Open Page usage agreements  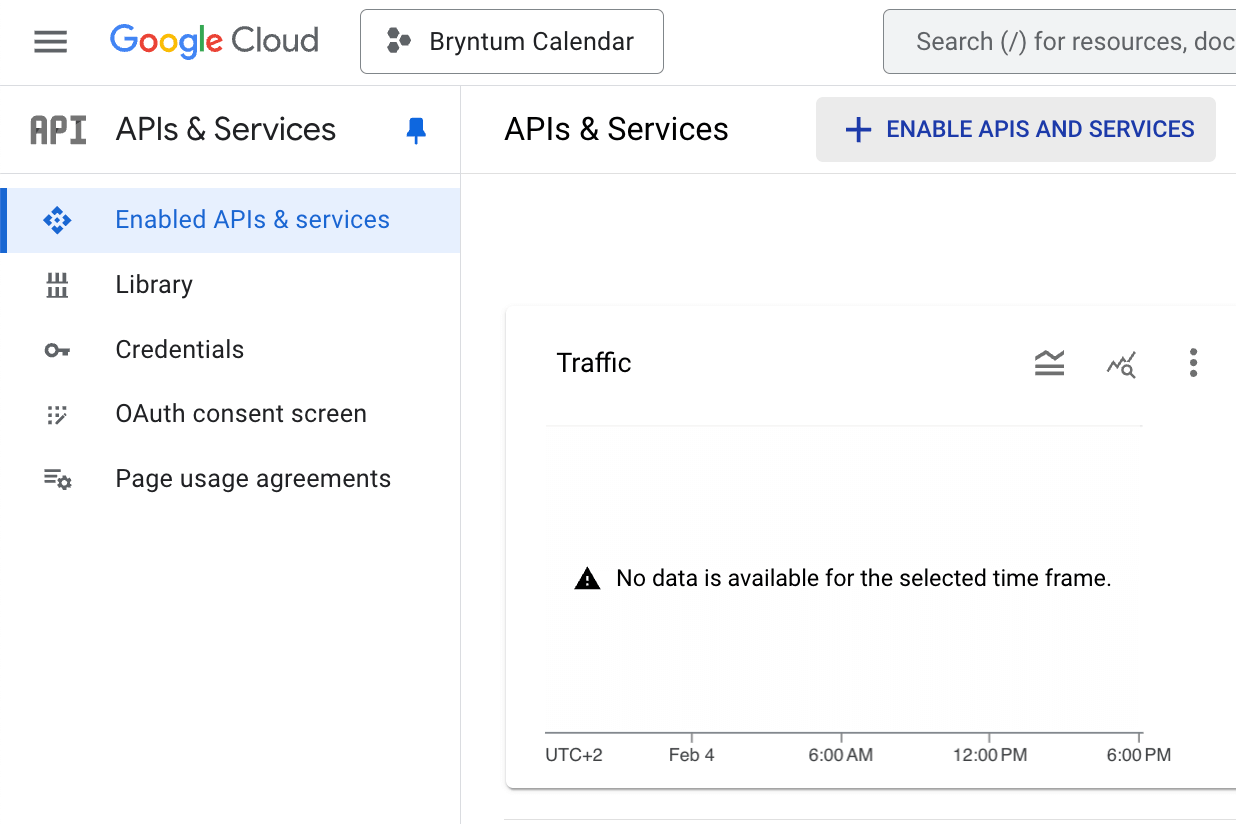point(231,479)
